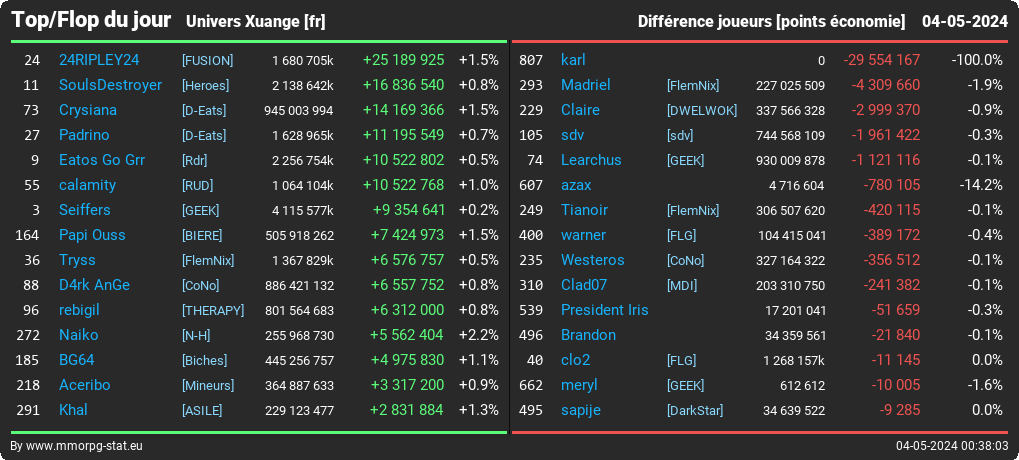Select the Univers Xuange [fr] heading
The height and width of the screenshot is (460, 1019).
coord(255,21)
